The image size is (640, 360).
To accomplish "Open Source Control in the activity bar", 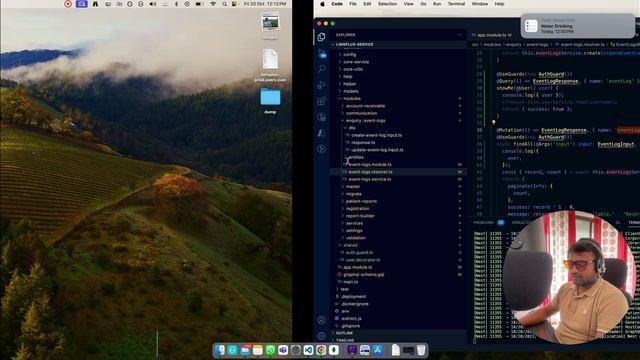I will 322,53.
